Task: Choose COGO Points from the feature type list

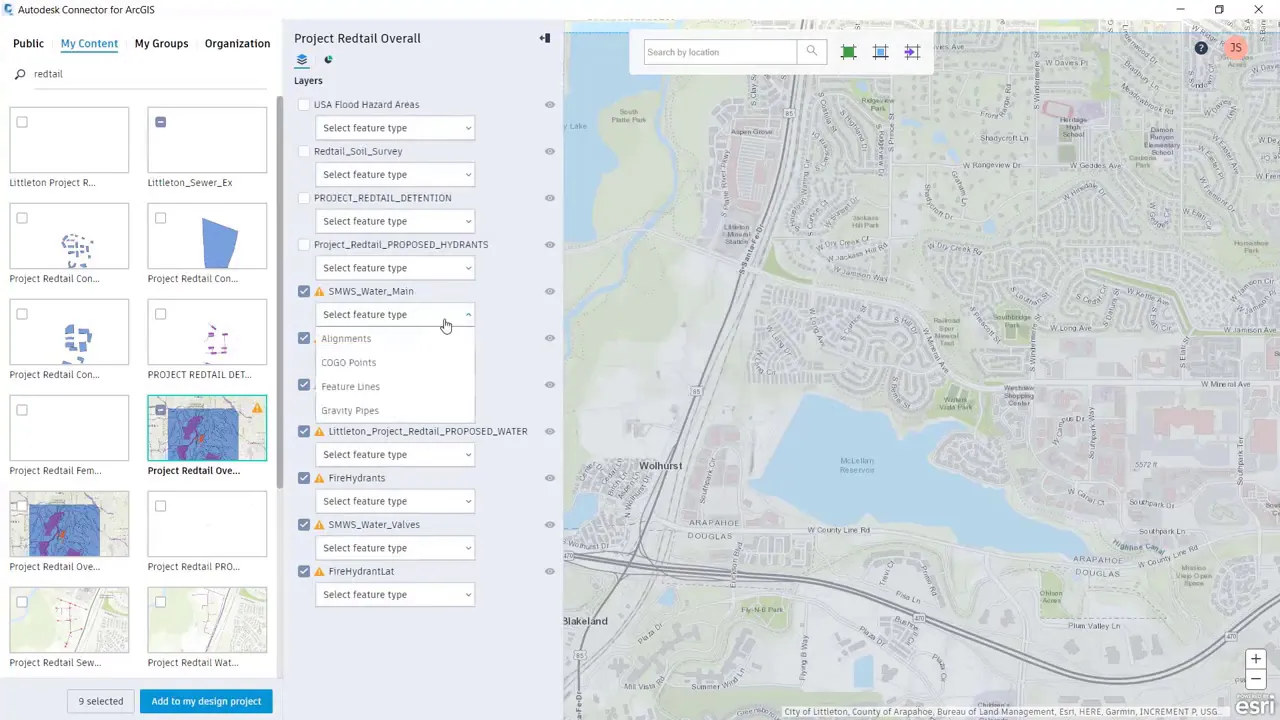Action: (x=395, y=363)
